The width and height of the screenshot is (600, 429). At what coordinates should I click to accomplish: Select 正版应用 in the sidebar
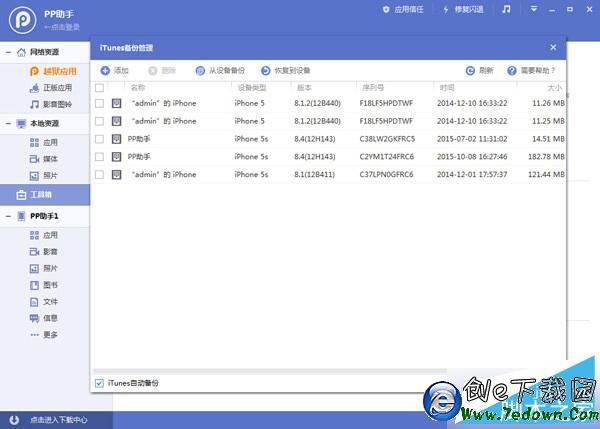(x=51, y=88)
